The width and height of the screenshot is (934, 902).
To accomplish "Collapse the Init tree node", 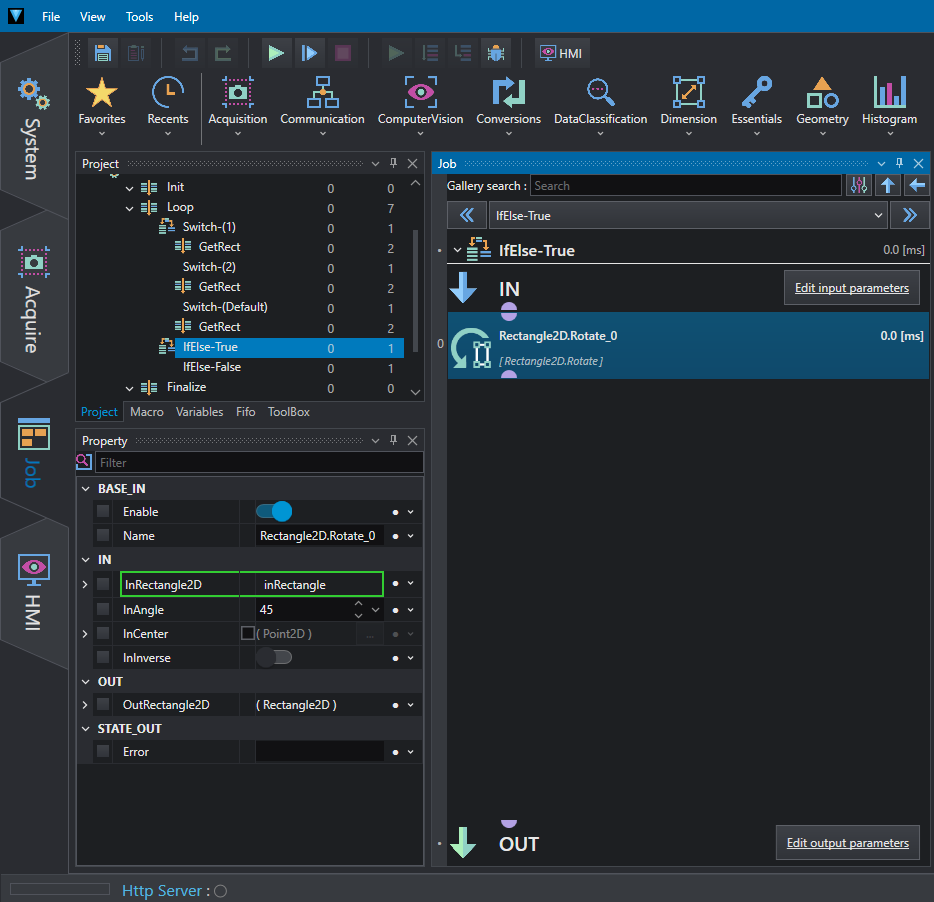I will click(x=129, y=188).
